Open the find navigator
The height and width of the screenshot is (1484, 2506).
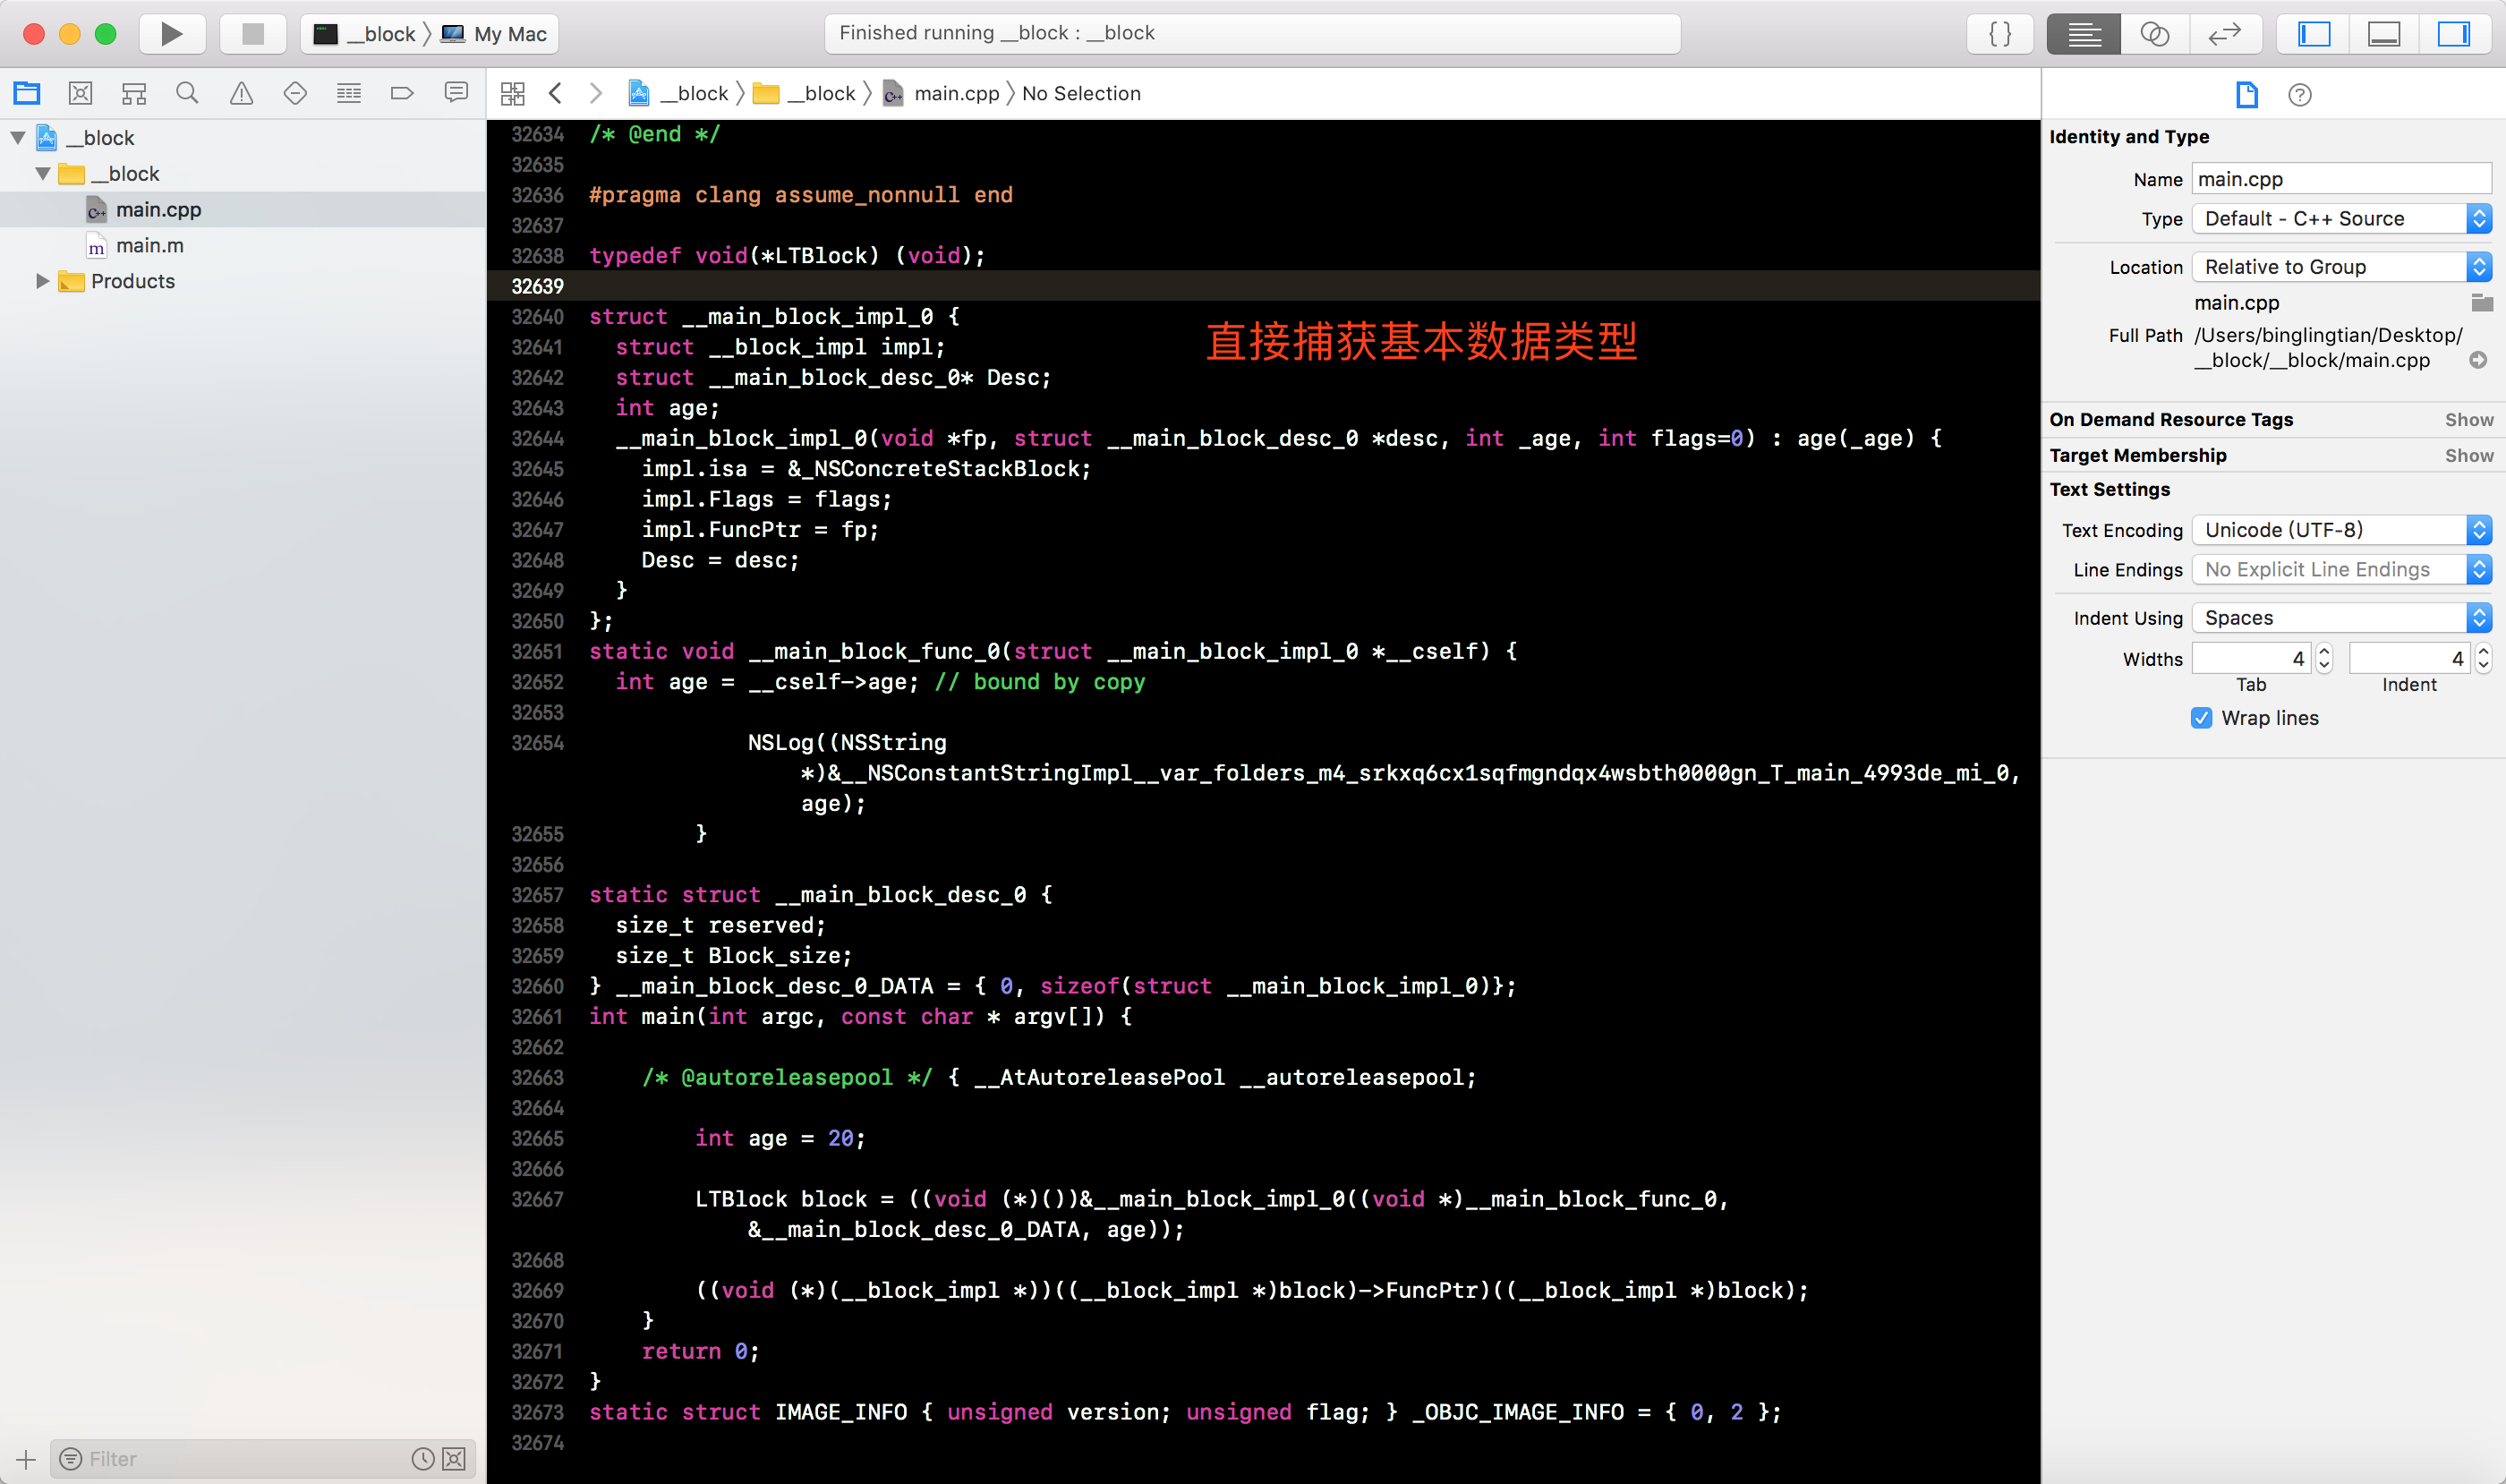[187, 93]
